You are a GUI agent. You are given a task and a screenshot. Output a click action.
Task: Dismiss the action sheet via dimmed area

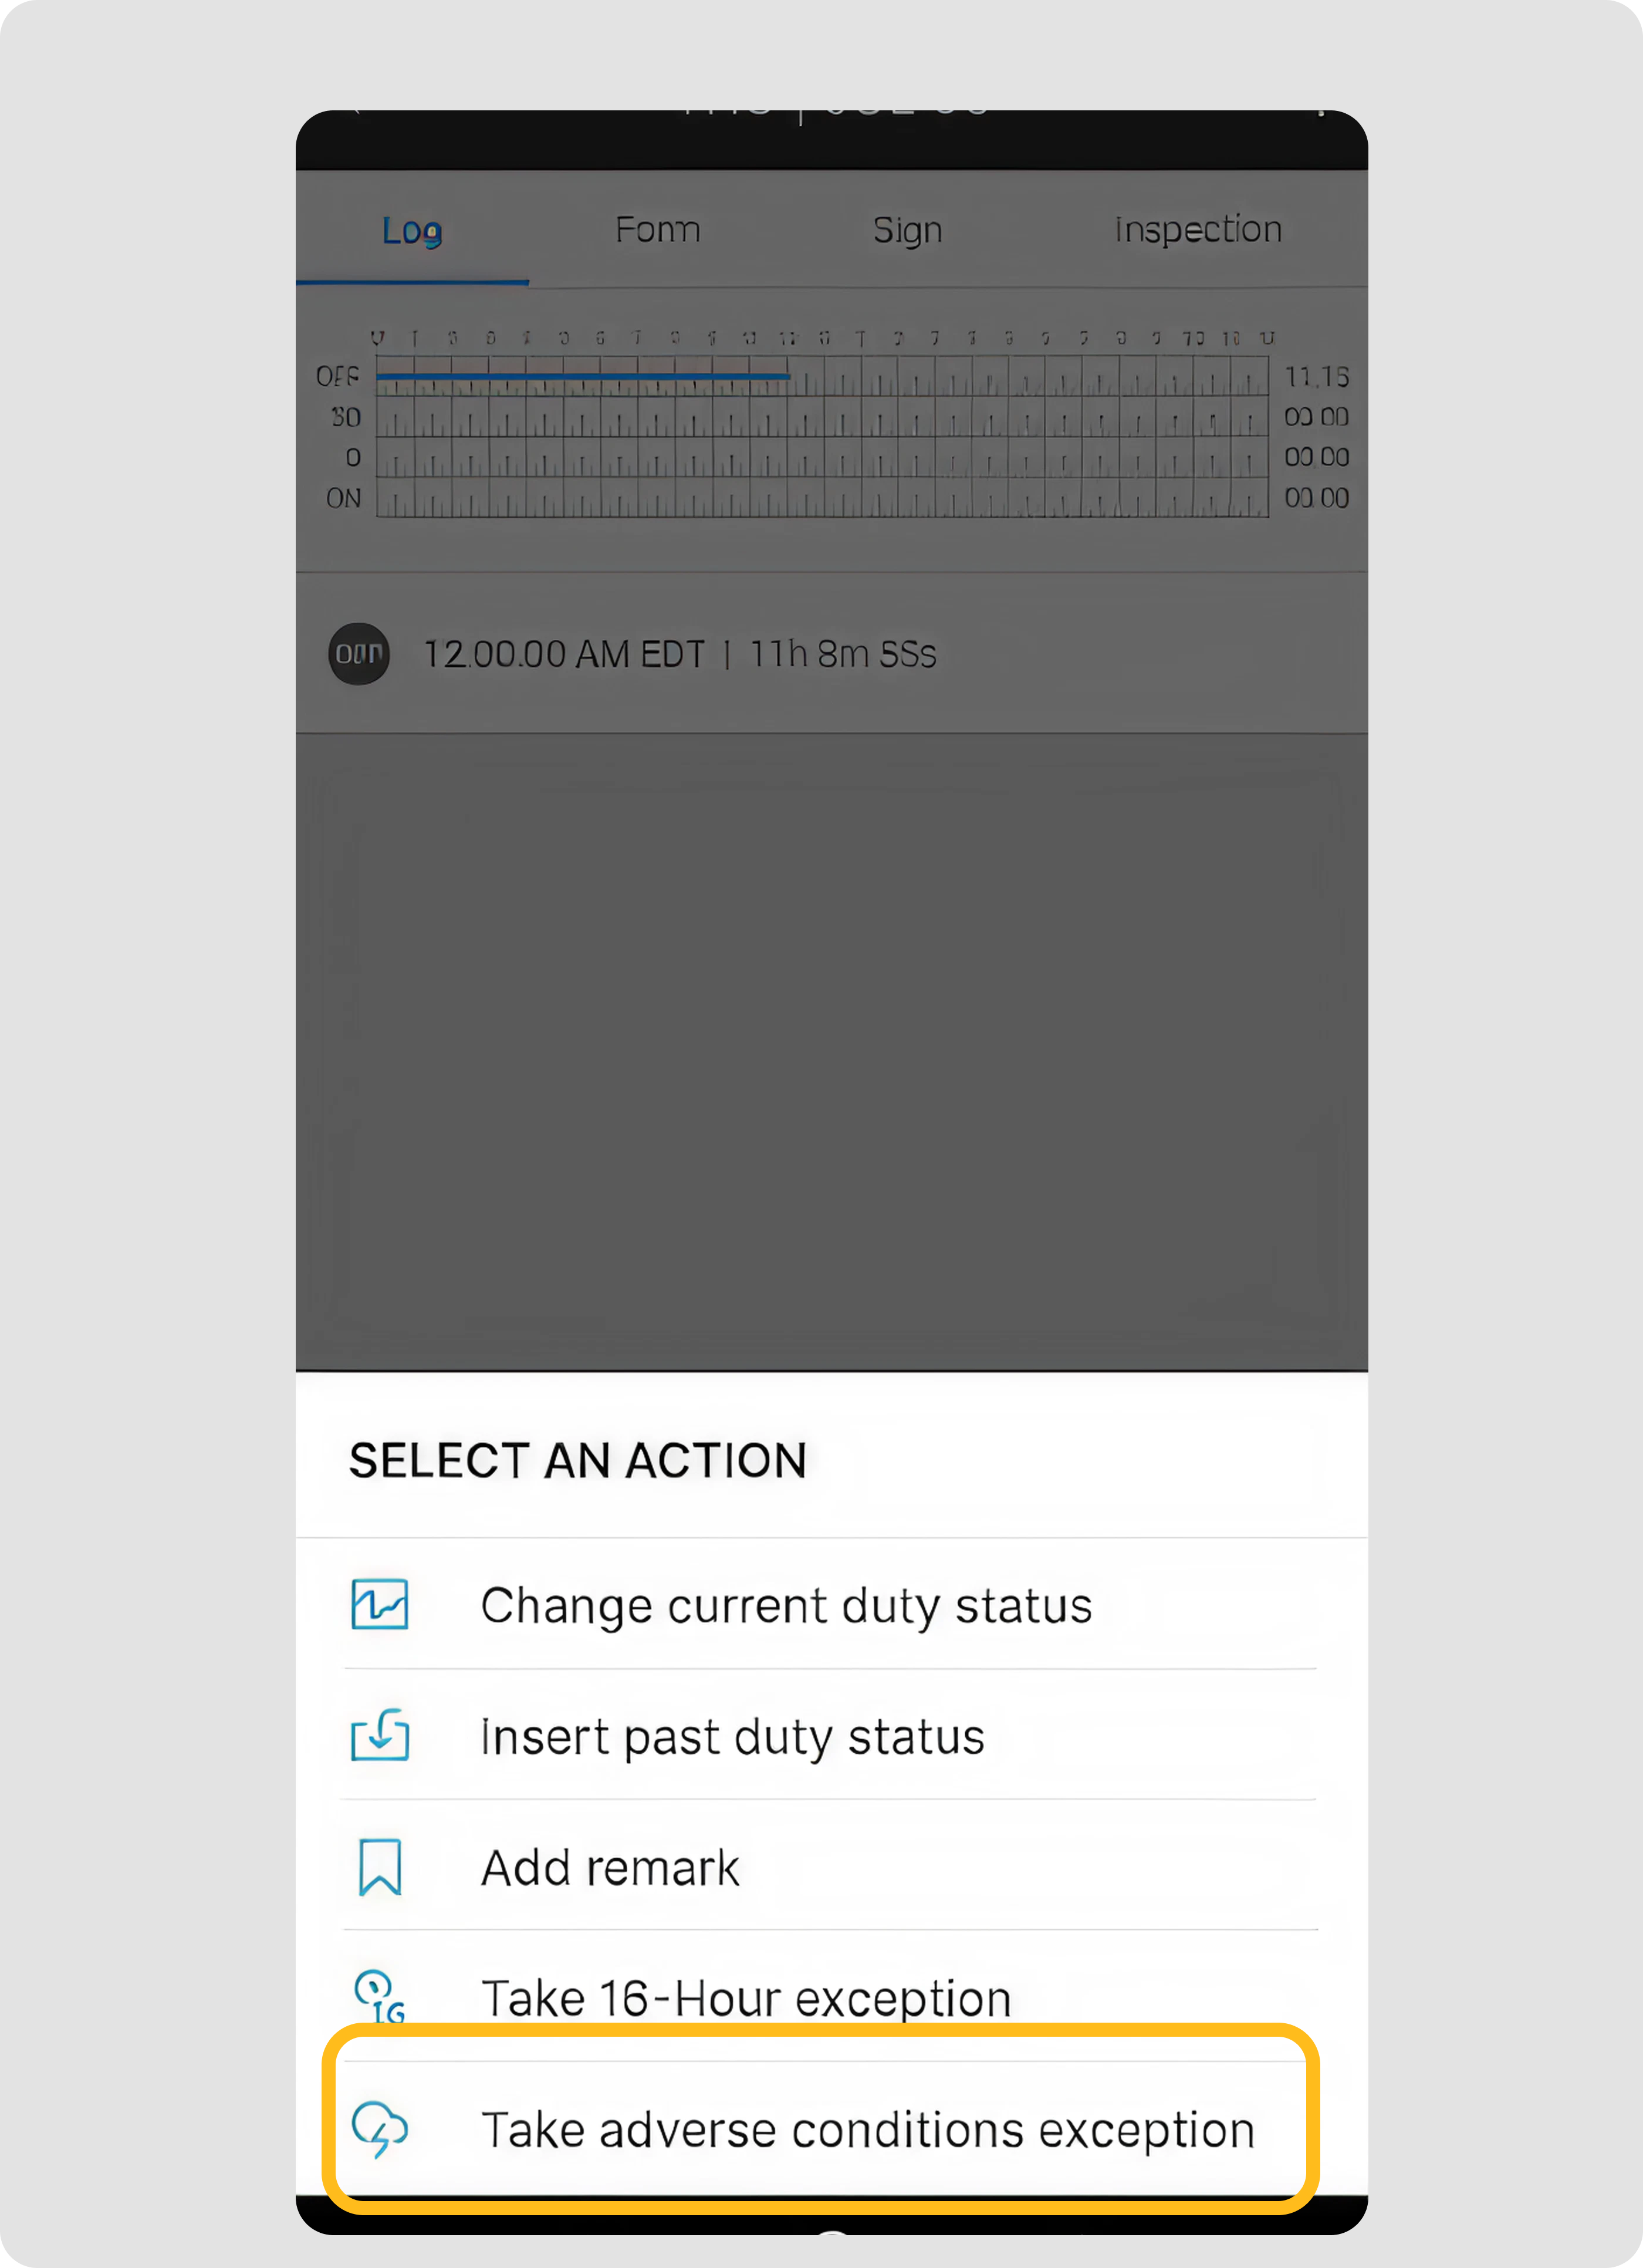(830, 1050)
